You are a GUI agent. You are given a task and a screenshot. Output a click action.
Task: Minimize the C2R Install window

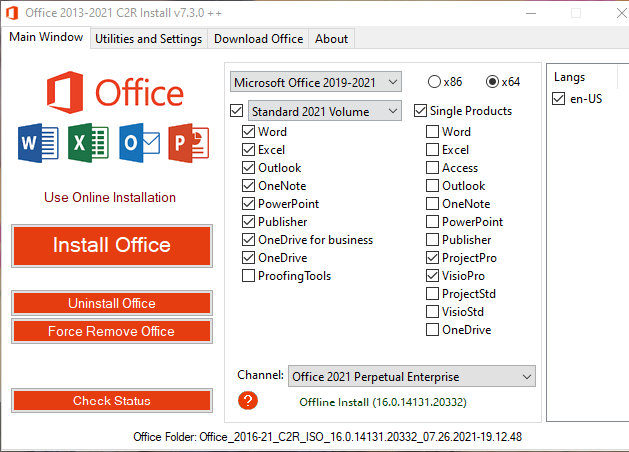click(531, 13)
